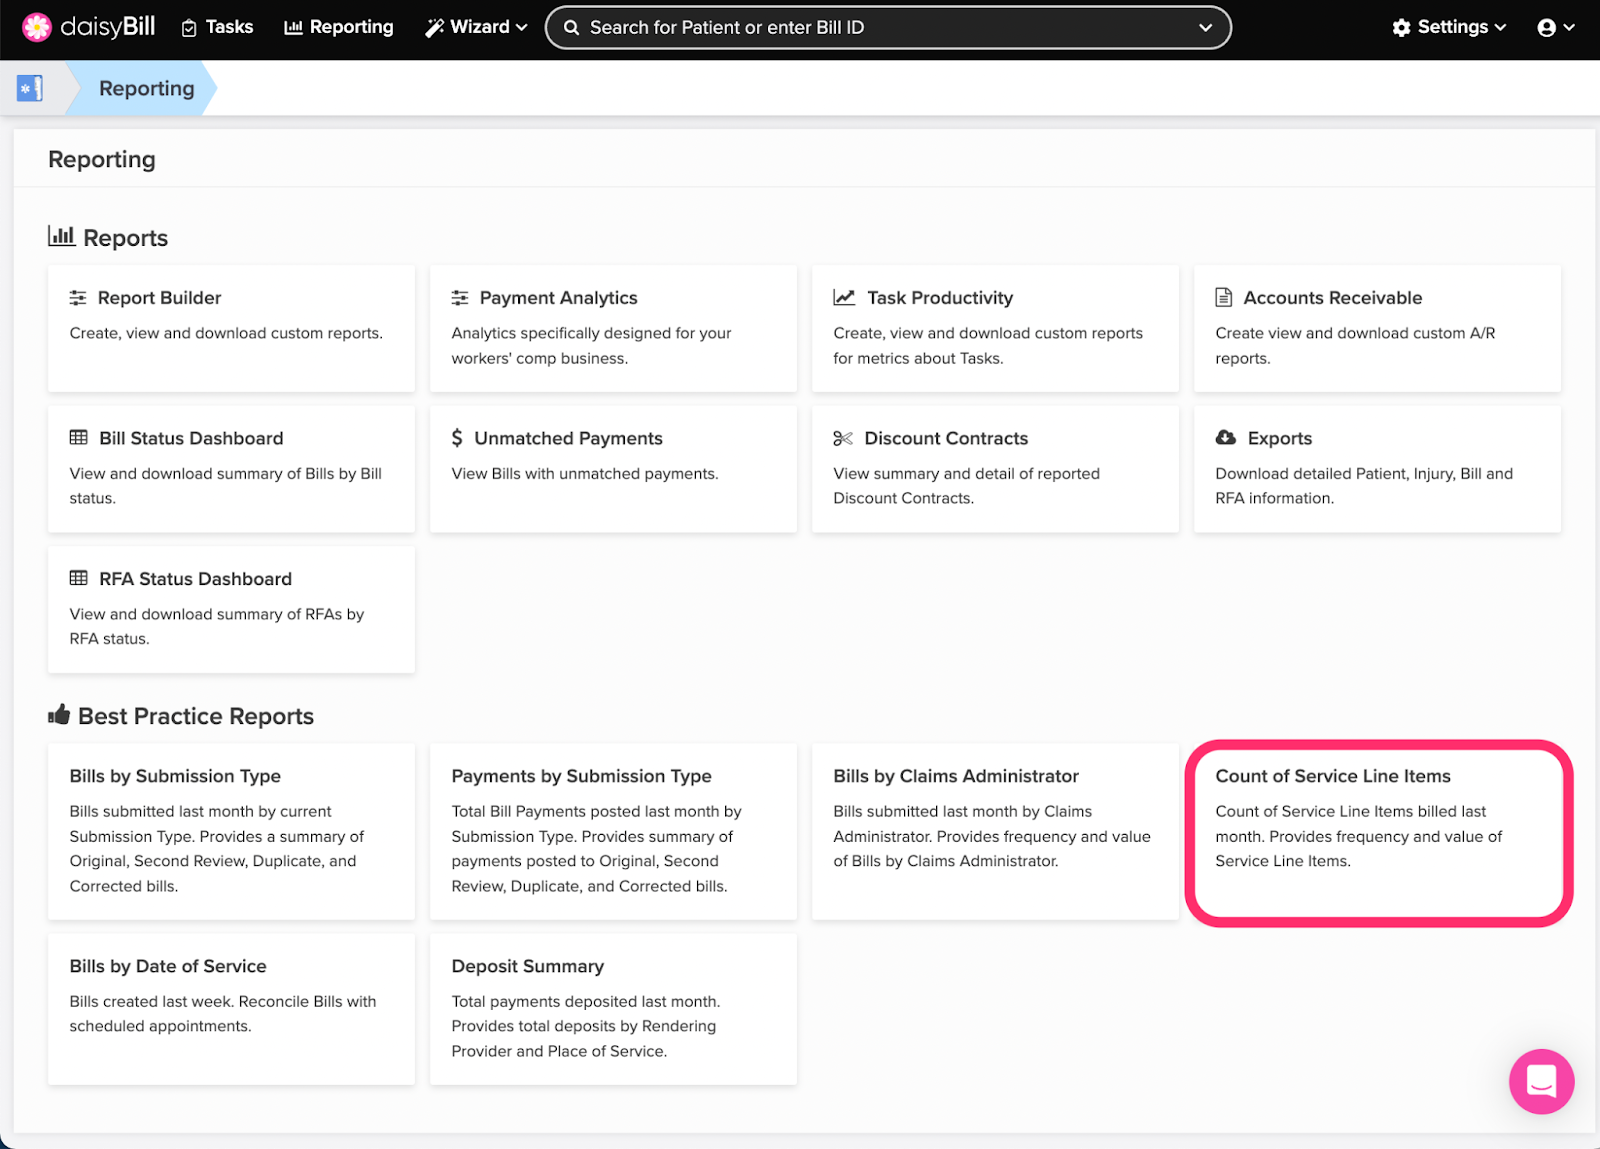Image resolution: width=1600 pixels, height=1149 pixels.
Task: Expand the user account profile menu
Action: coord(1555,27)
